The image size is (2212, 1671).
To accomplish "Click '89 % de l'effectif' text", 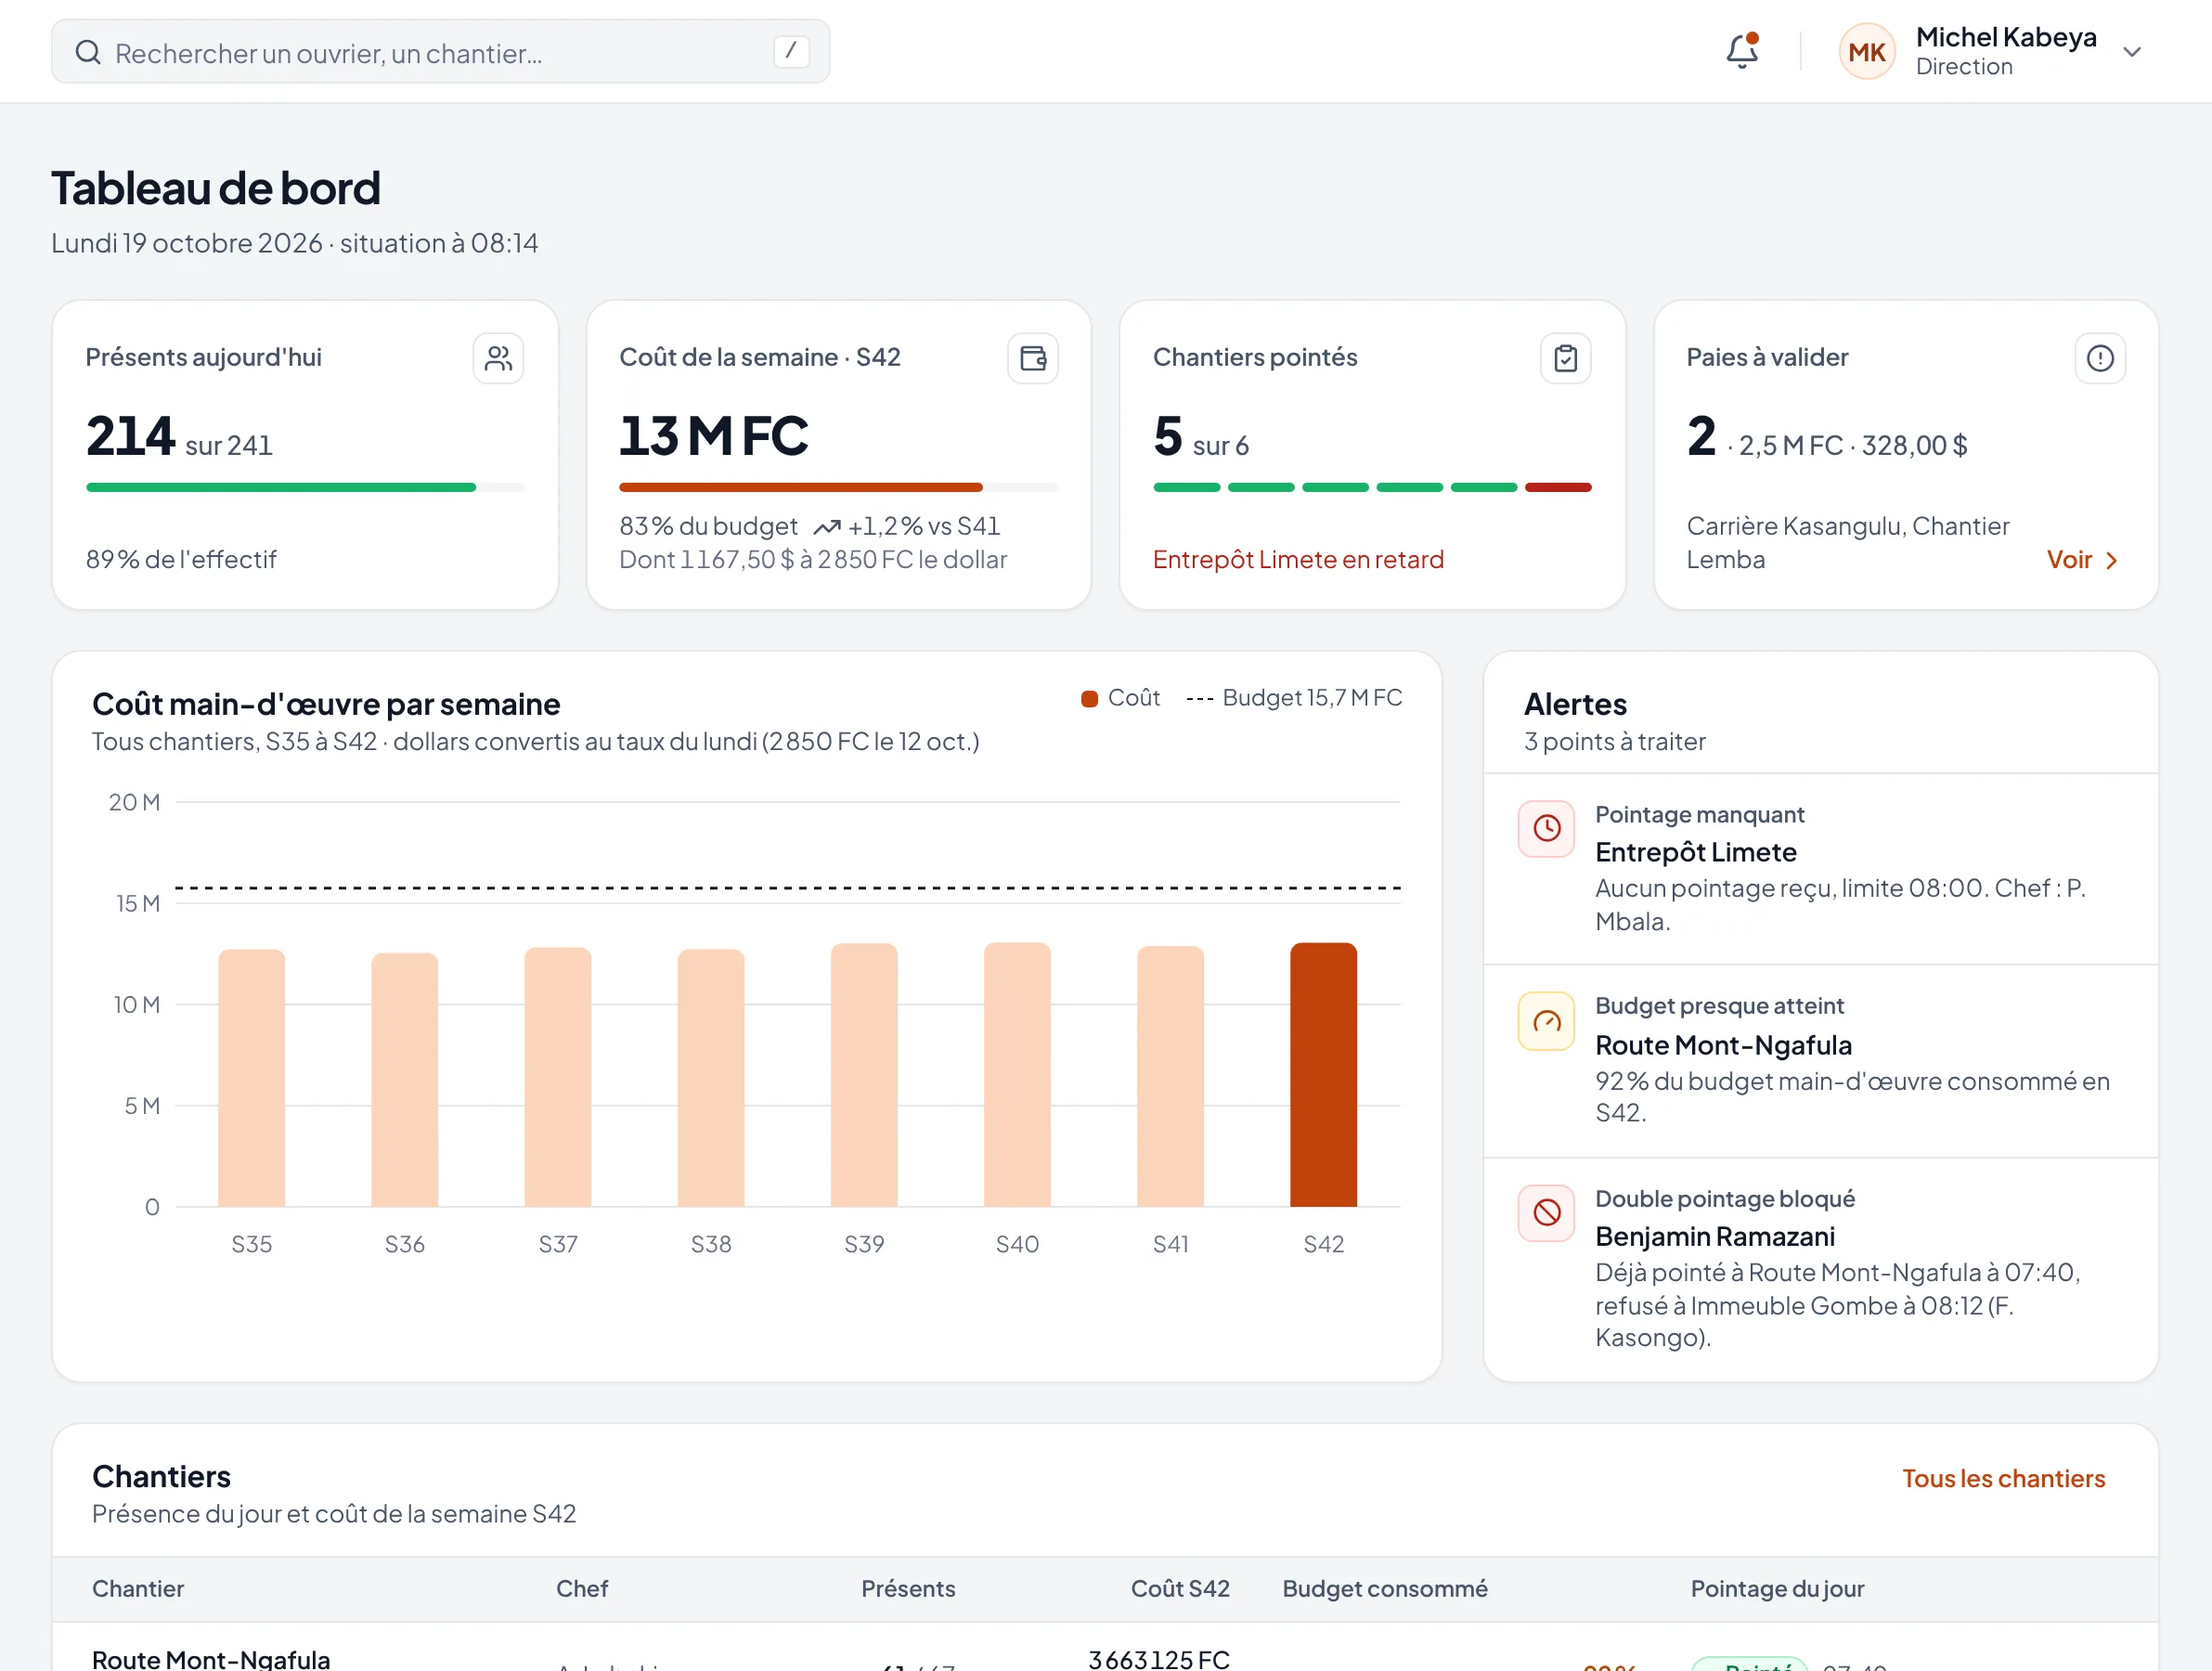I will click(x=181, y=560).
